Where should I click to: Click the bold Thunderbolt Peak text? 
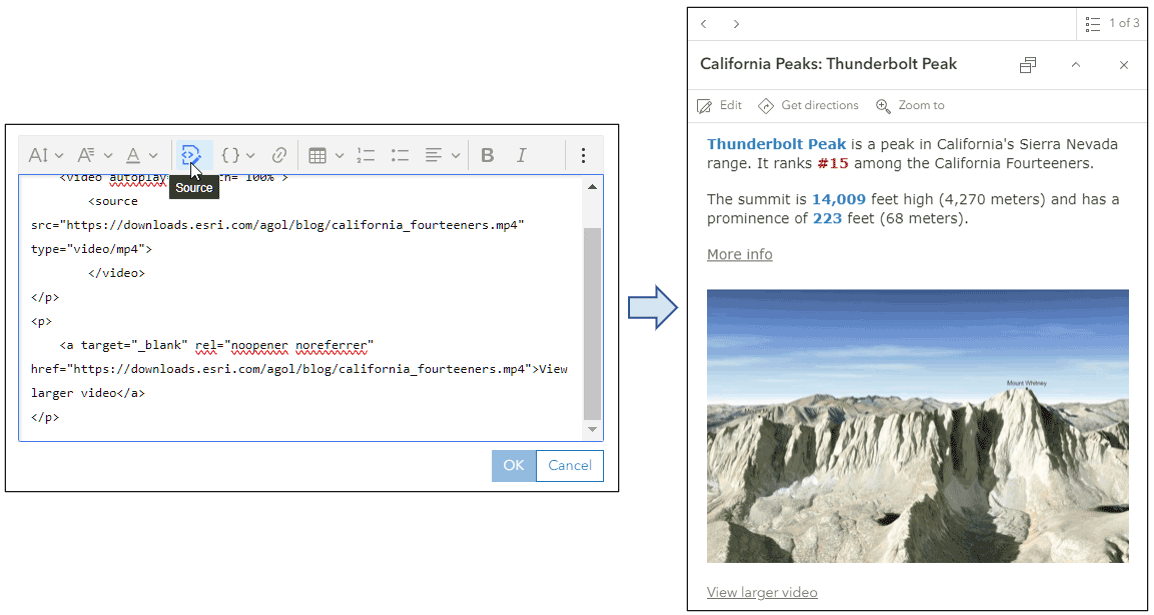[x=776, y=143]
